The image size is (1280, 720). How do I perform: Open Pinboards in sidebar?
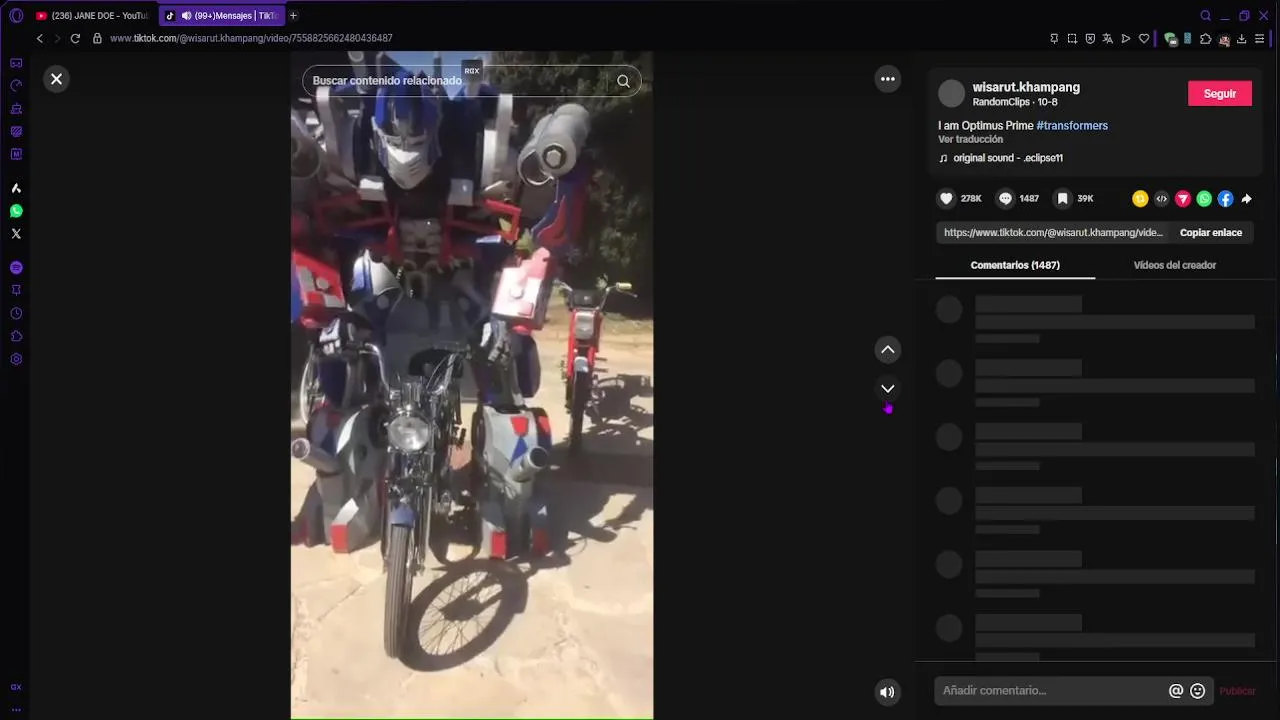point(16,290)
